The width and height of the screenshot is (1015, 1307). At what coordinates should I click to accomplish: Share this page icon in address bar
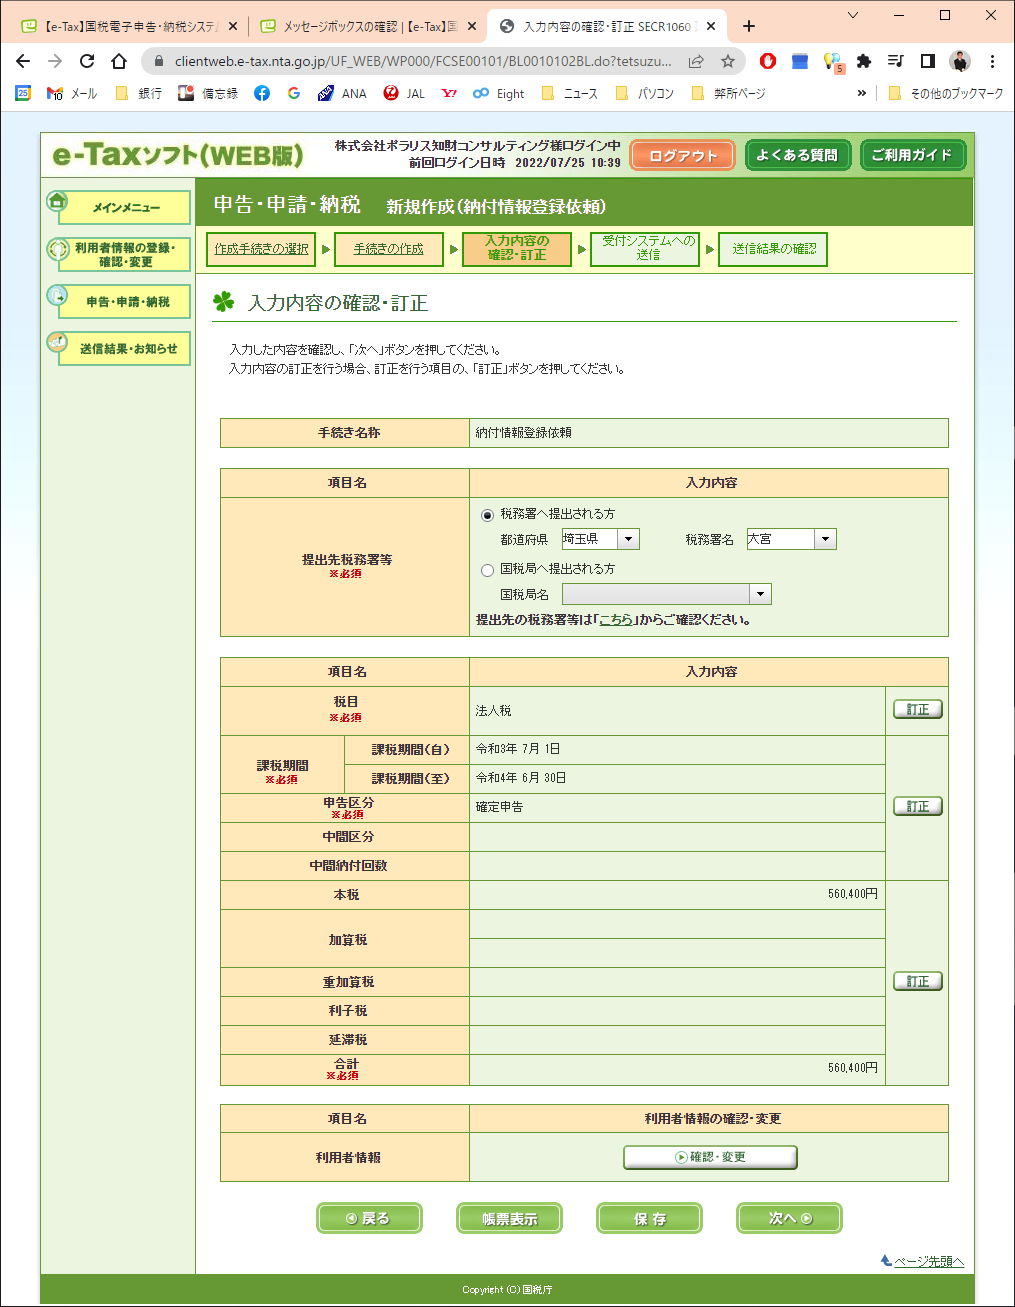click(696, 61)
